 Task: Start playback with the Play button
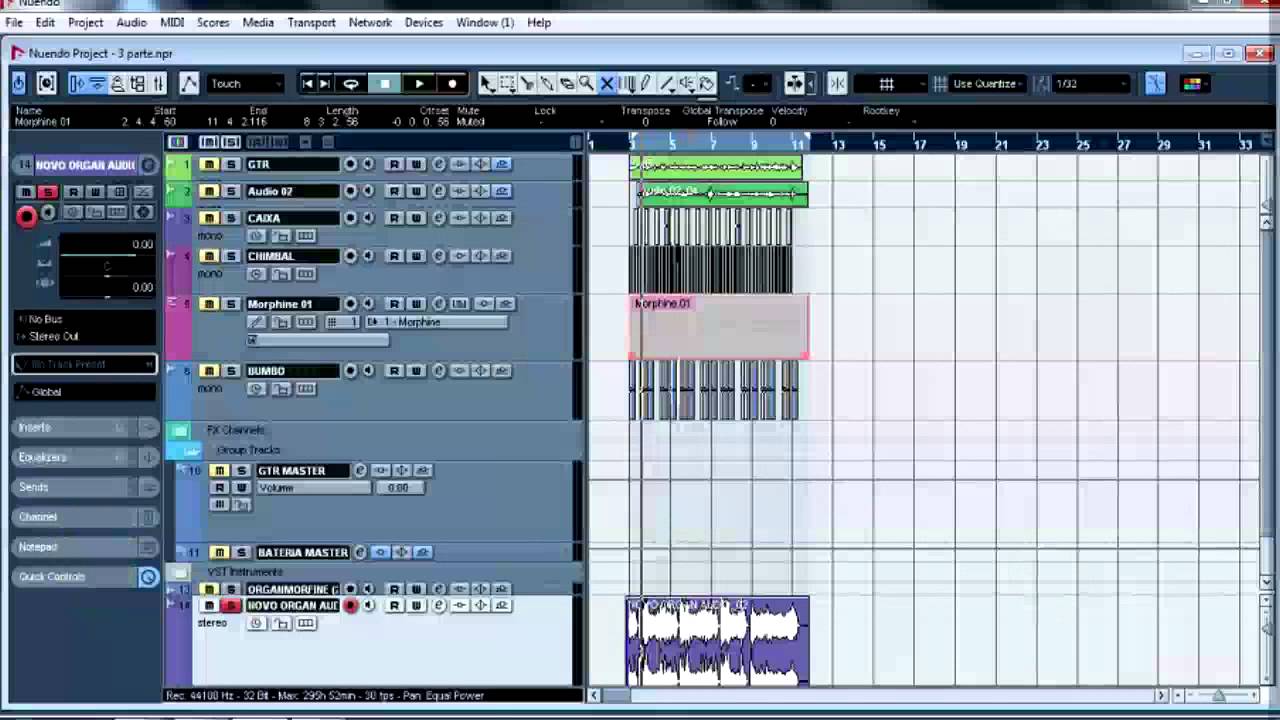[419, 84]
